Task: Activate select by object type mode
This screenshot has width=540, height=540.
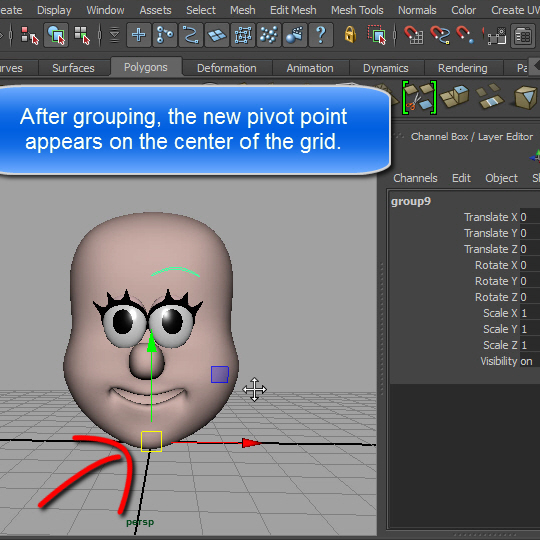Action: (56, 35)
